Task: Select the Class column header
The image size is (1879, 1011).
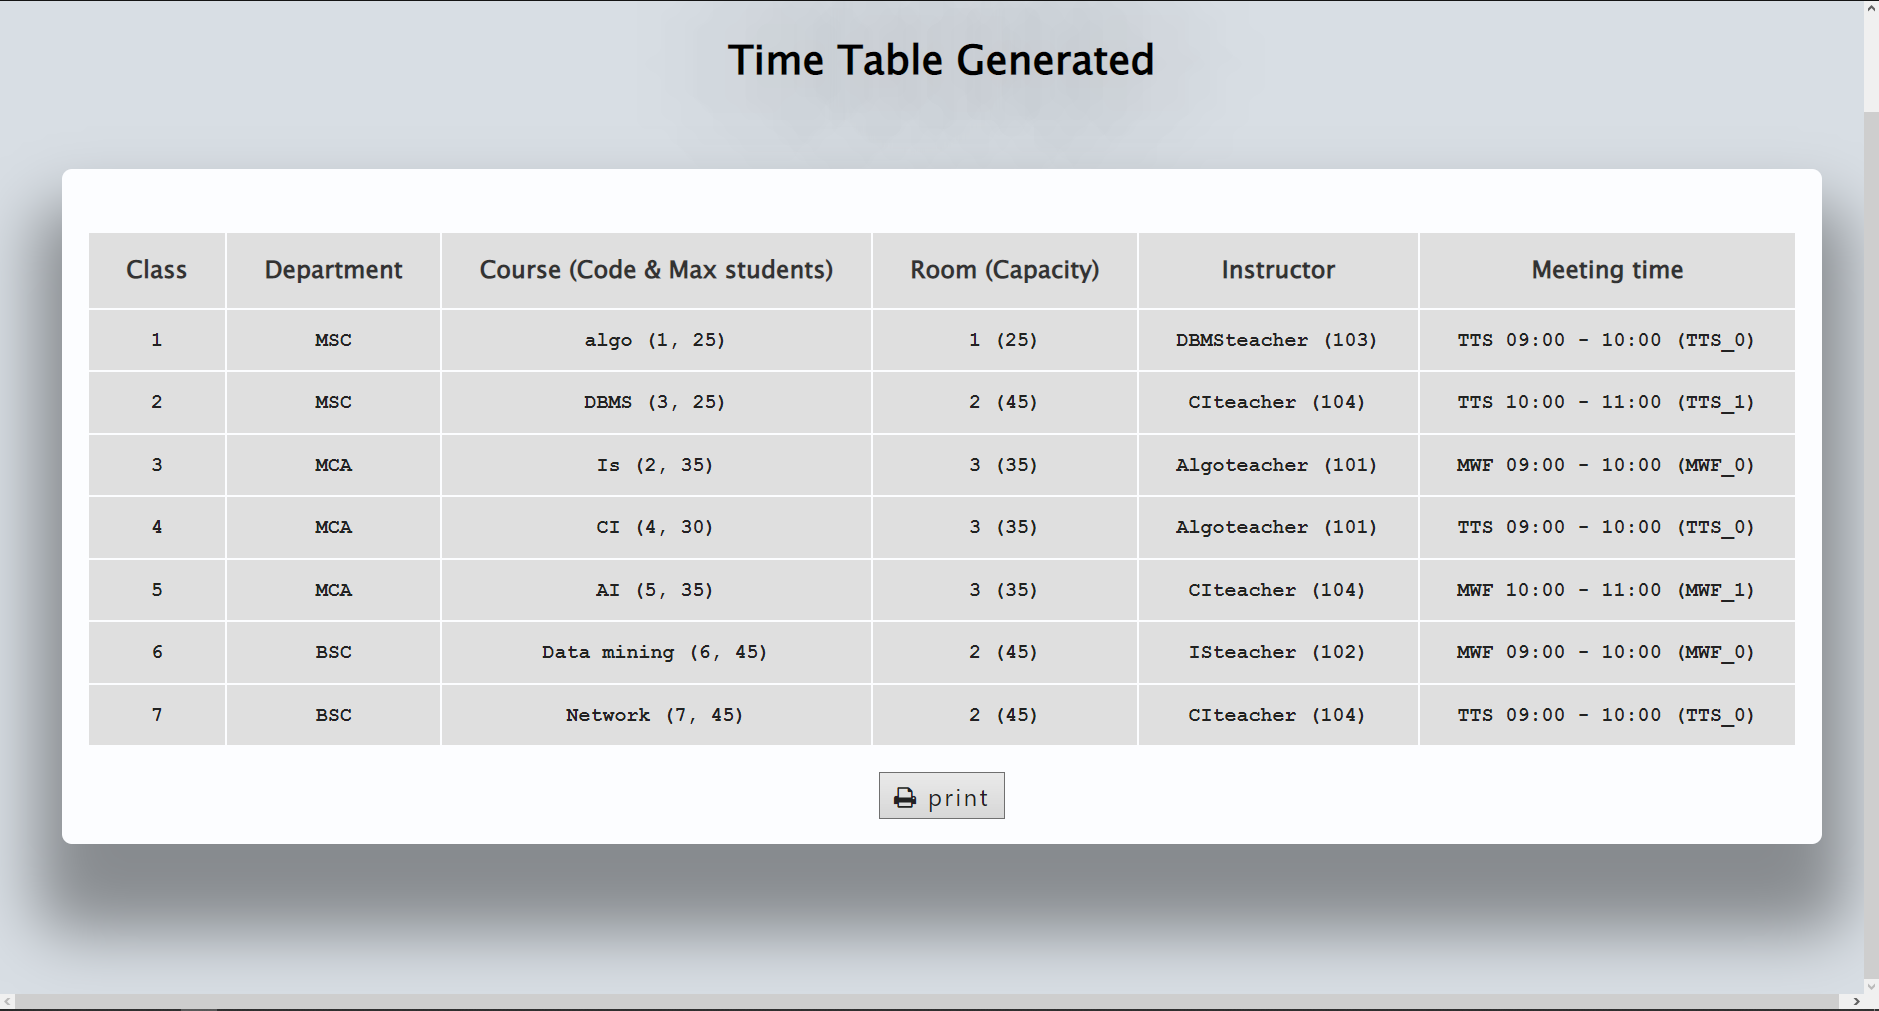Action: click(156, 270)
